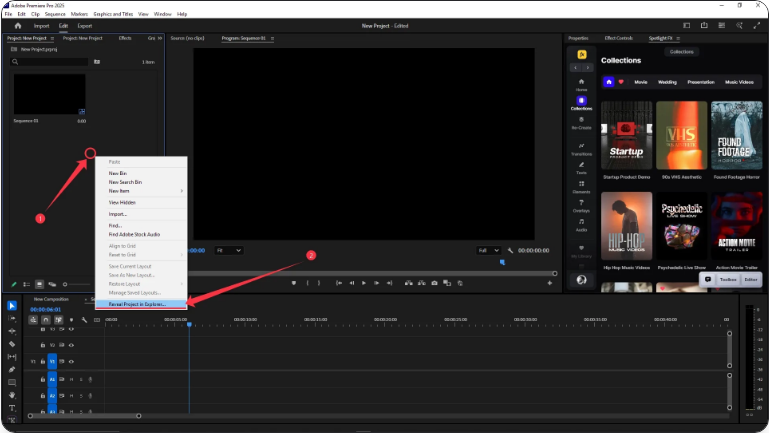Screen dimensions: 769x433
Task: Toggle snapping magnet in timeline
Action: click(x=45, y=320)
